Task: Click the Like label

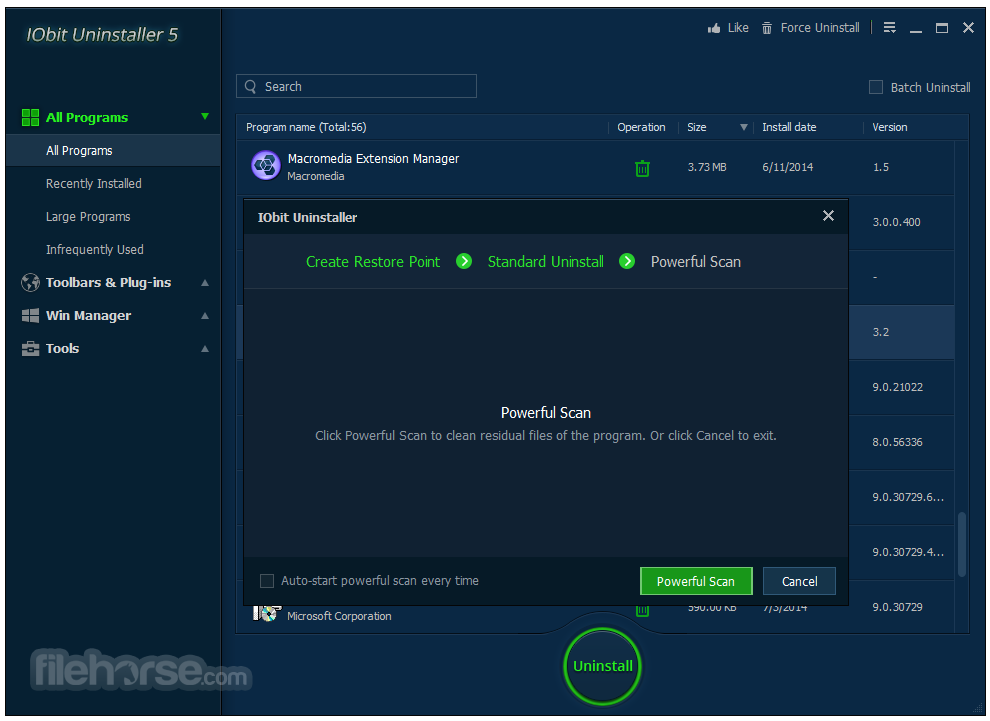Action: [738, 28]
